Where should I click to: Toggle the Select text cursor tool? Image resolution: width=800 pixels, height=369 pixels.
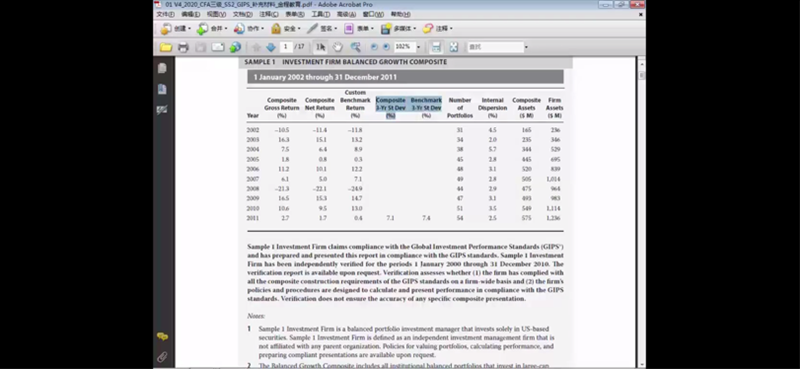tap(320, 47)
